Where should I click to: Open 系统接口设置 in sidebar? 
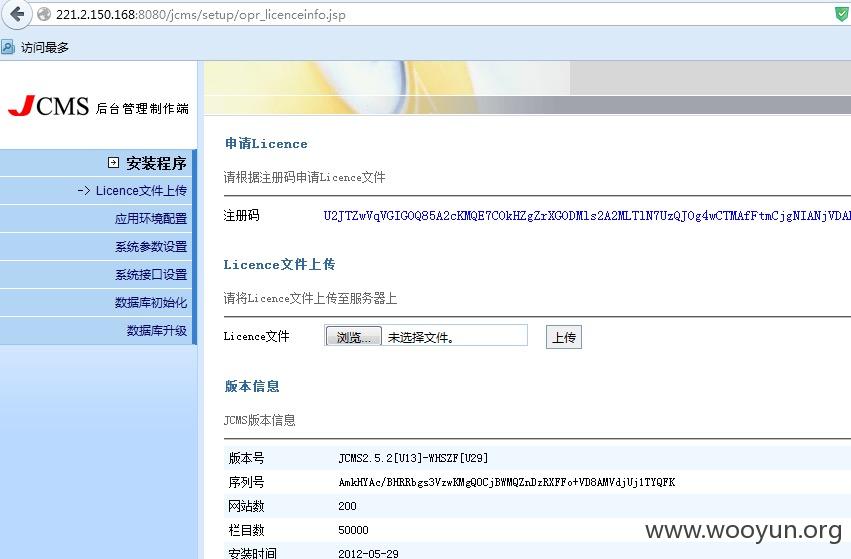point(151,275)
